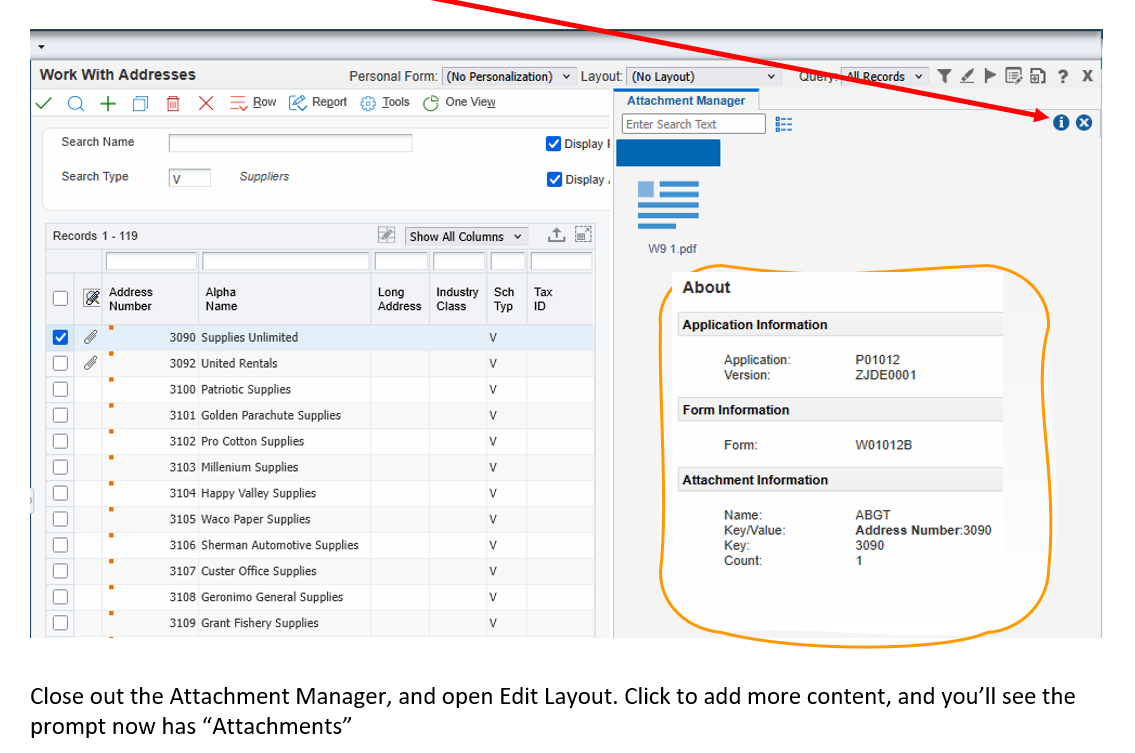1135x753 pixels.
Task: Click the magnifier Find icon in toolbar
Action: pyautogui.click(x=76, y=103)
